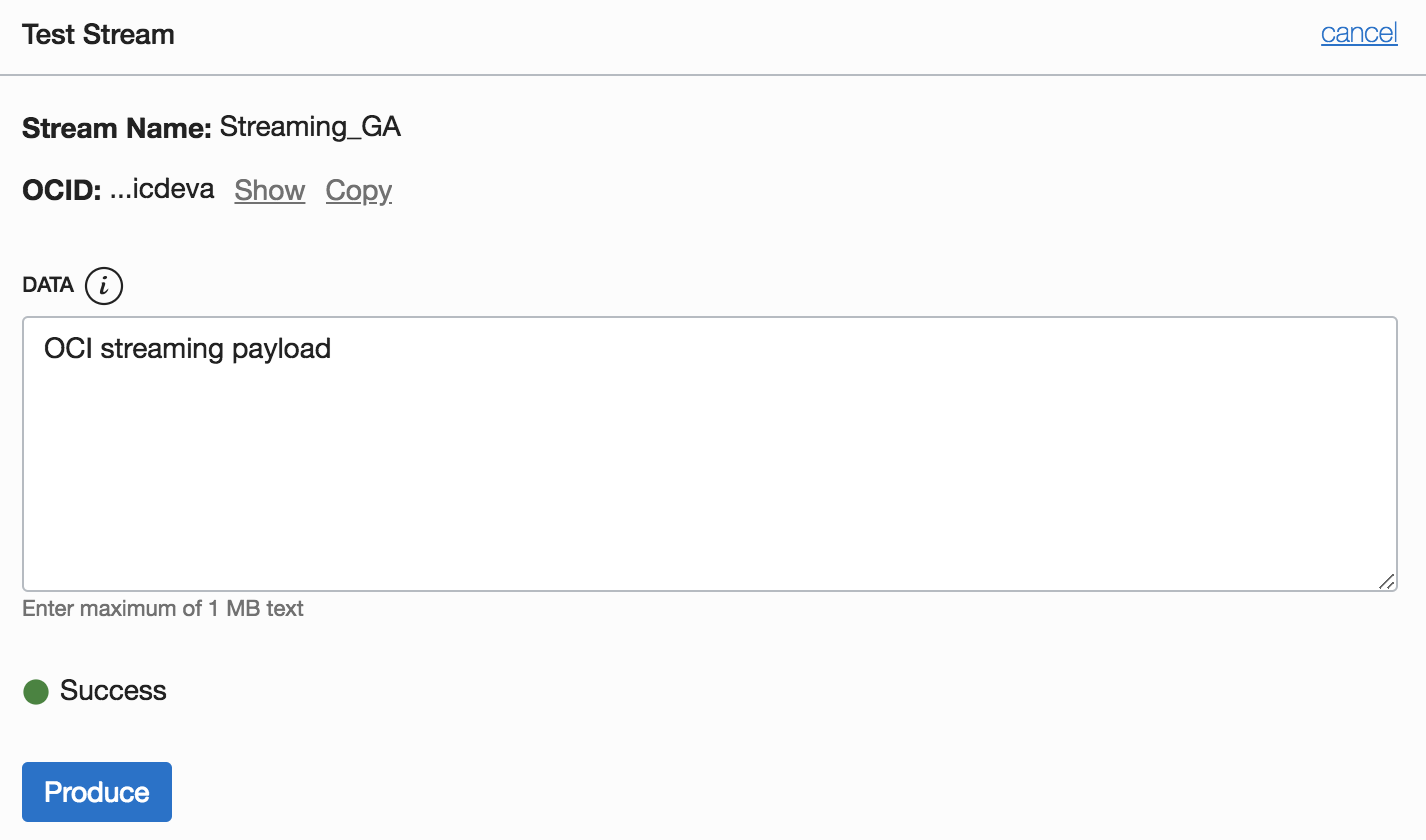
Task: Click the OCID label
Action: point(61,190)
